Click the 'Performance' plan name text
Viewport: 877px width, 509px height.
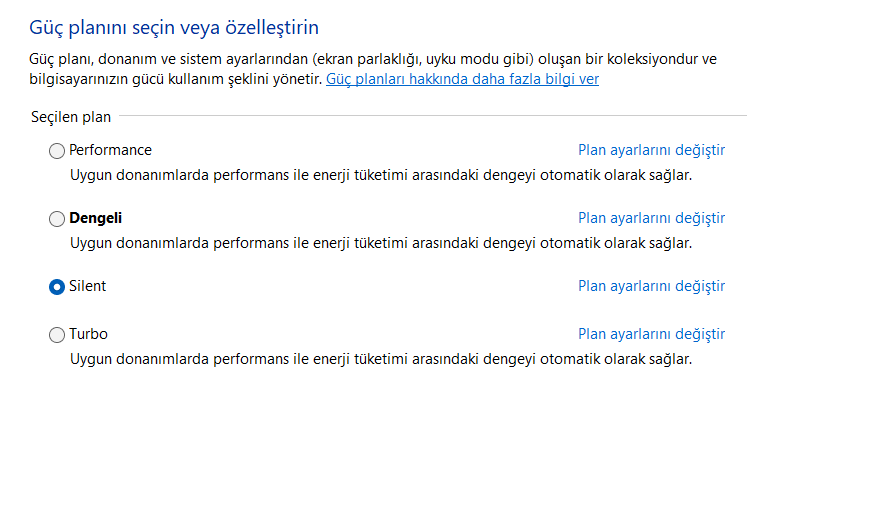pos(110,150)
